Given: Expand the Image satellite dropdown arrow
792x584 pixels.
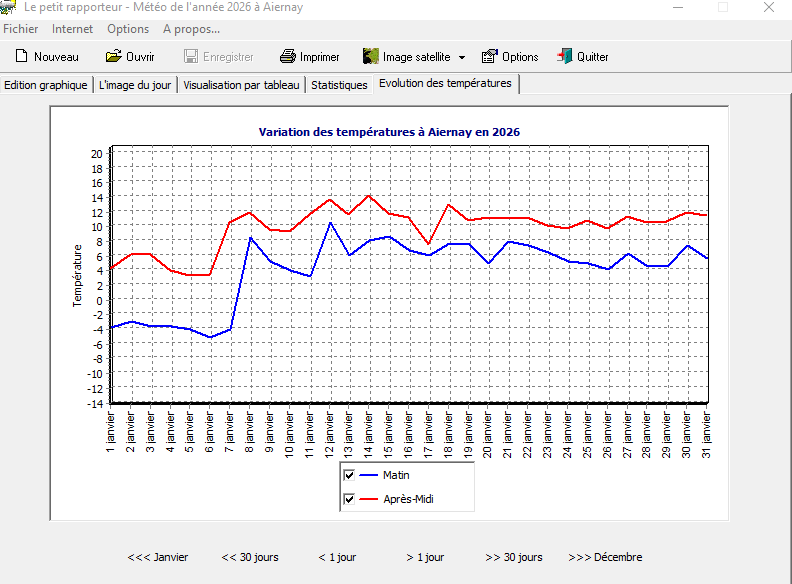Looking at the screenshot, I should pyautogui.click(x=462, y=57).
